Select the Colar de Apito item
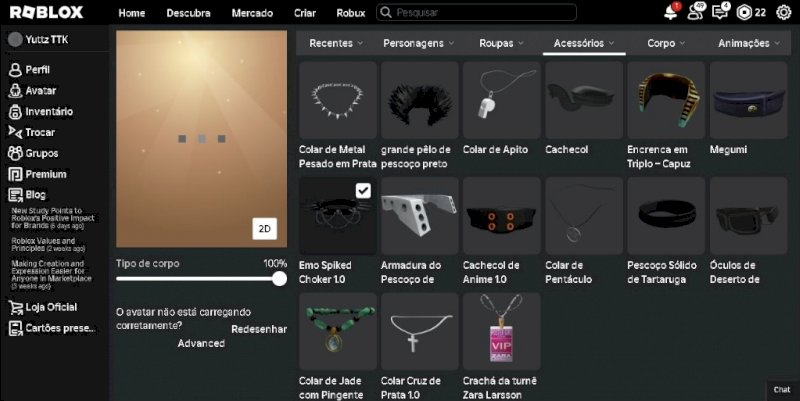Viewport: 800px width, 401px height. click(502, 100)
